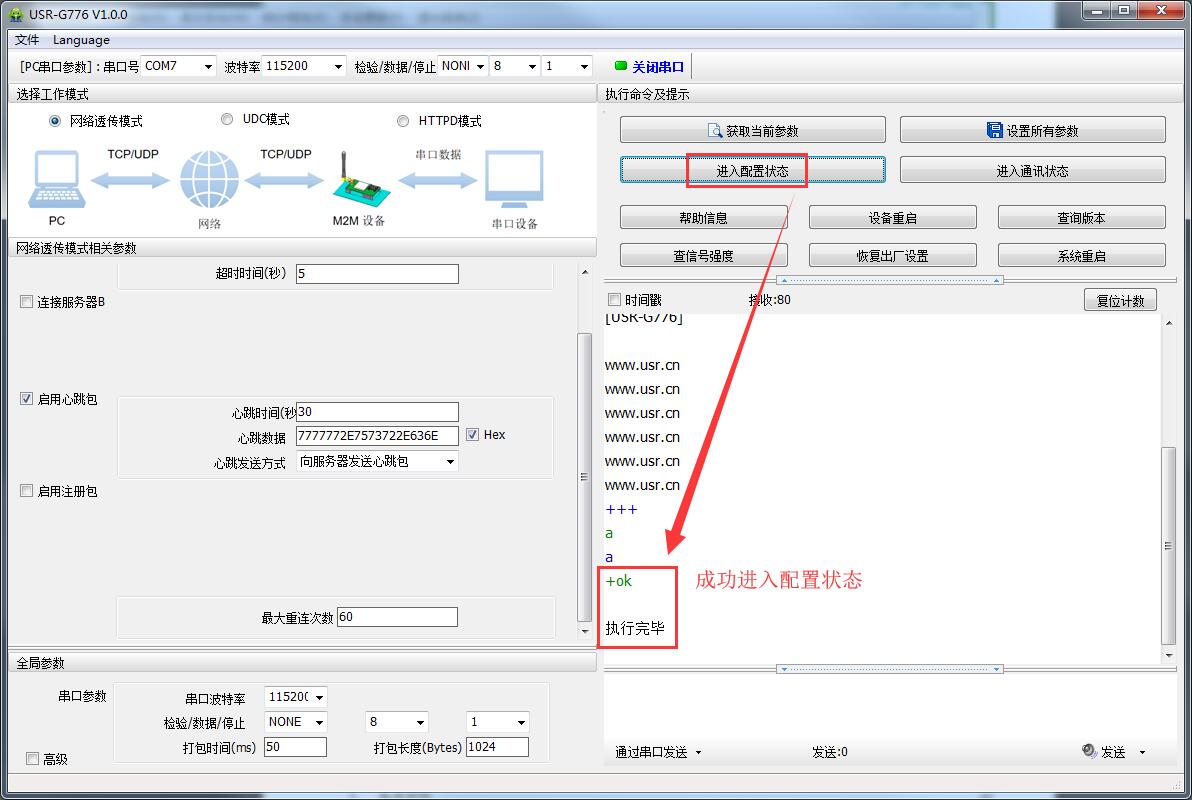Select the UDC模式 radio button
1192x800 pixels.
[227, 119]
